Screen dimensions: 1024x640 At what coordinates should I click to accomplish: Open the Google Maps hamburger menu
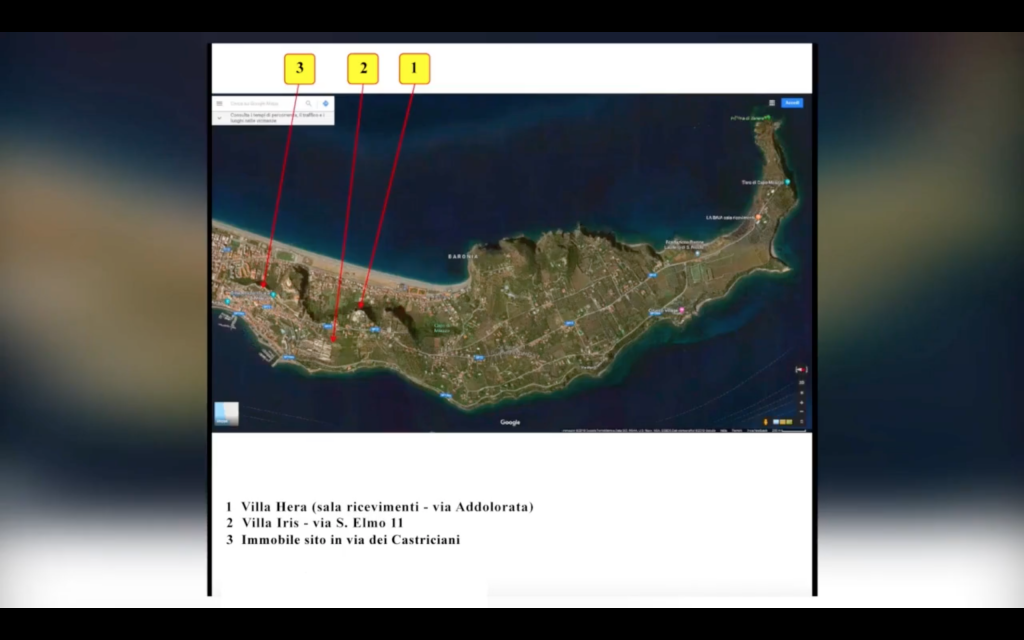coord(220,103)
